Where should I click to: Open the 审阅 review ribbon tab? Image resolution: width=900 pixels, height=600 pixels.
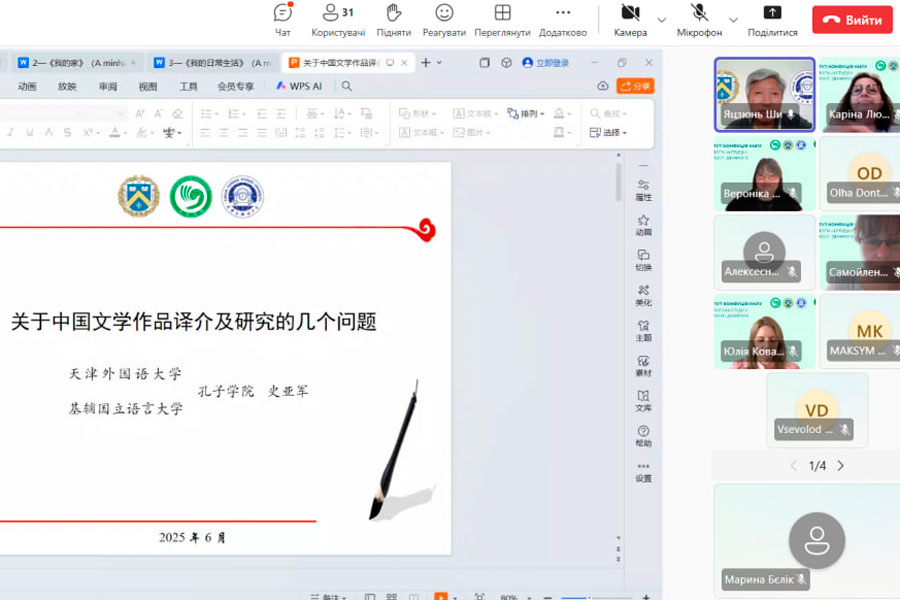coord(108,86)
